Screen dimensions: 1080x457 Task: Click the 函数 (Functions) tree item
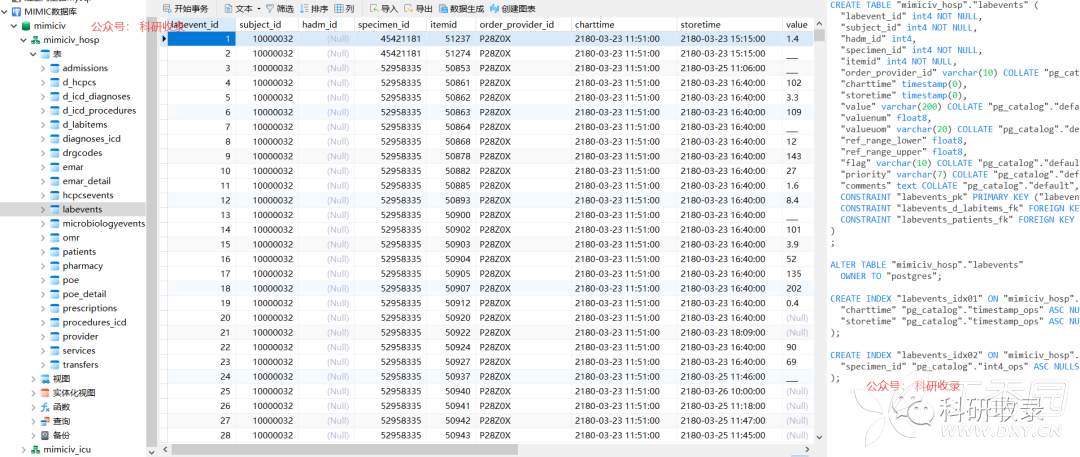pyautogui.click(x=61, y=407)
